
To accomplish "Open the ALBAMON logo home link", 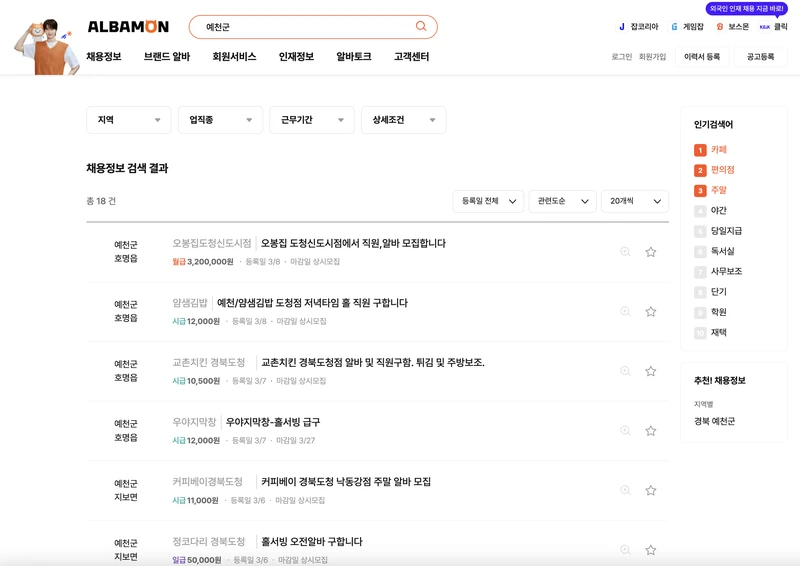I will pos(128,27).
